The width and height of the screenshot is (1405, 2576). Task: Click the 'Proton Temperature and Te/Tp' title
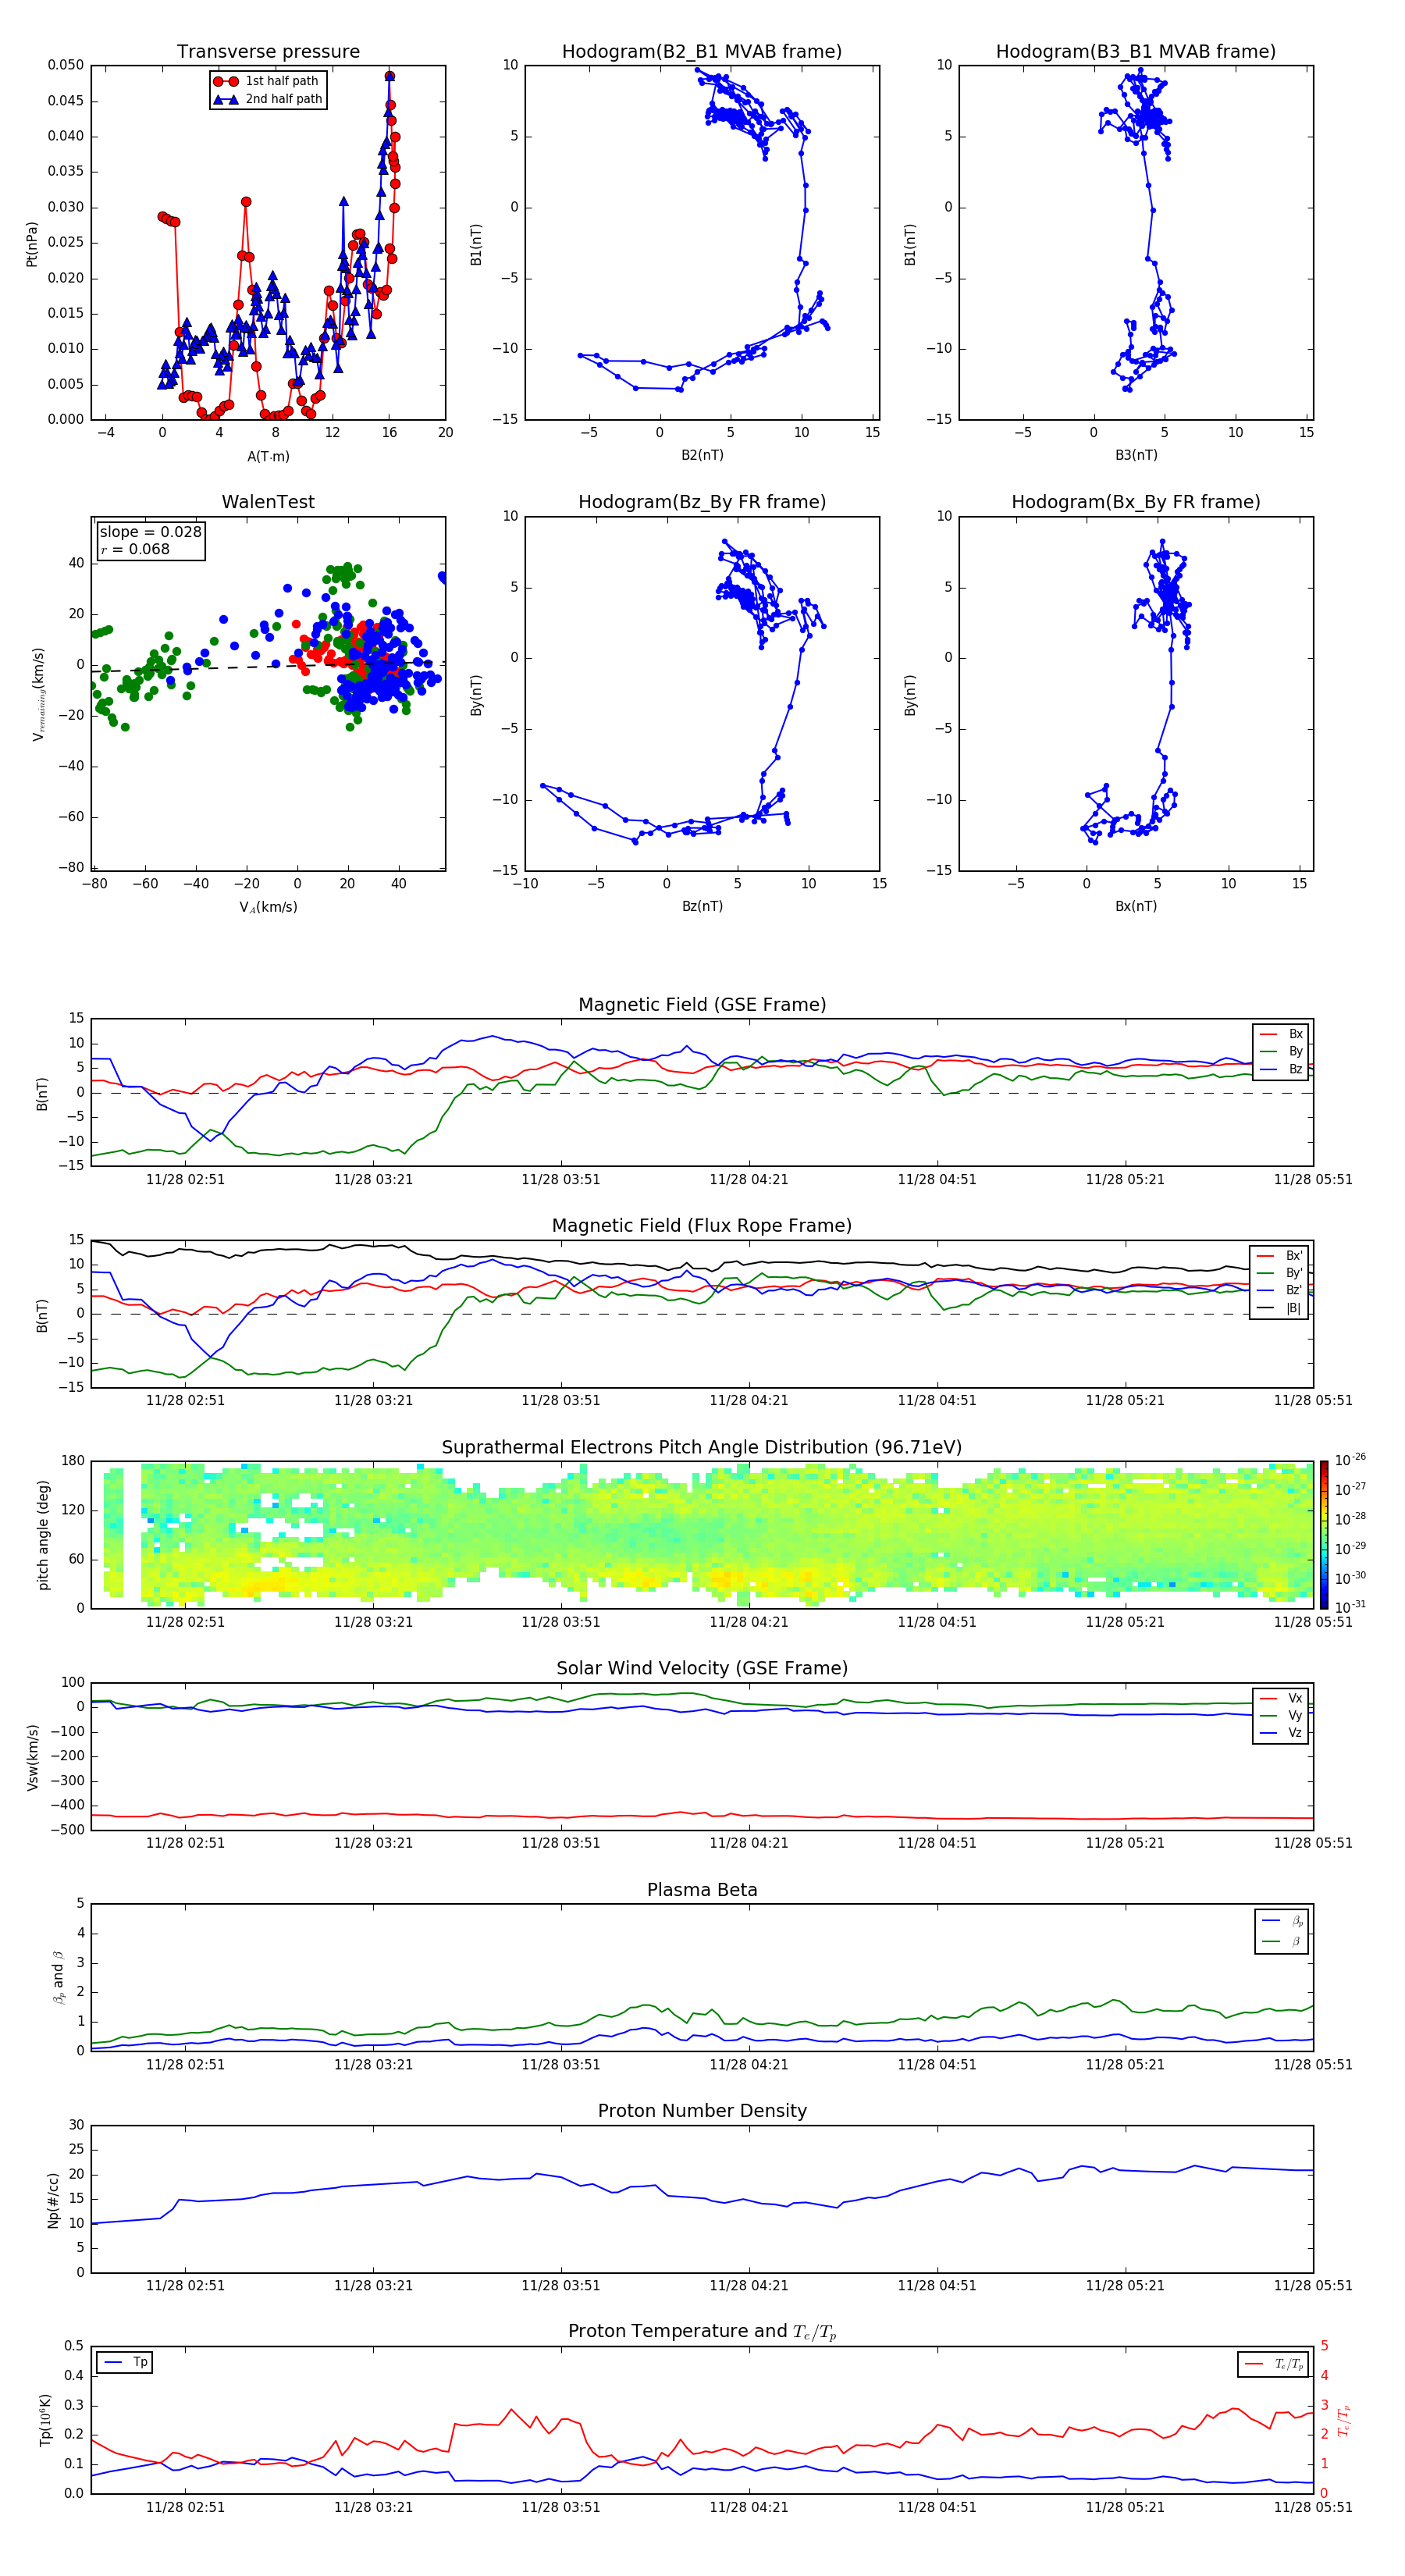(x=702, y=2331)
